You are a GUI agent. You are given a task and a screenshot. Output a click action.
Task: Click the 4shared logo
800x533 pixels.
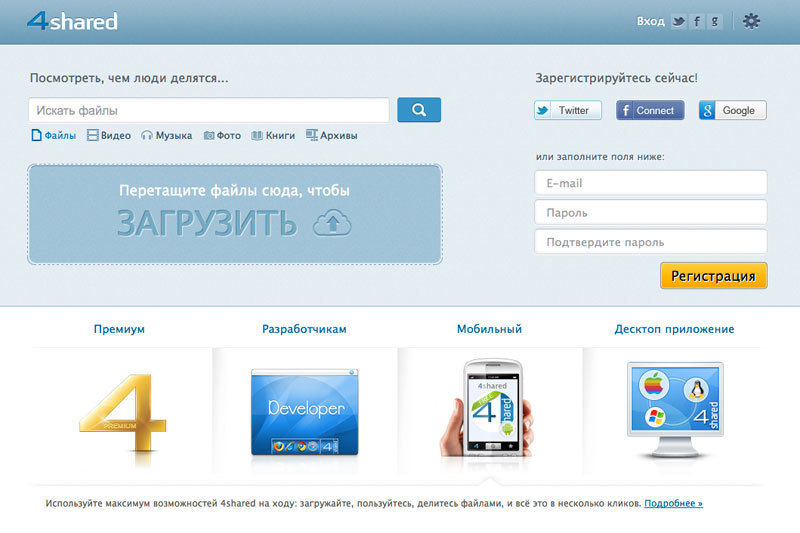click(x=72, y=21)
